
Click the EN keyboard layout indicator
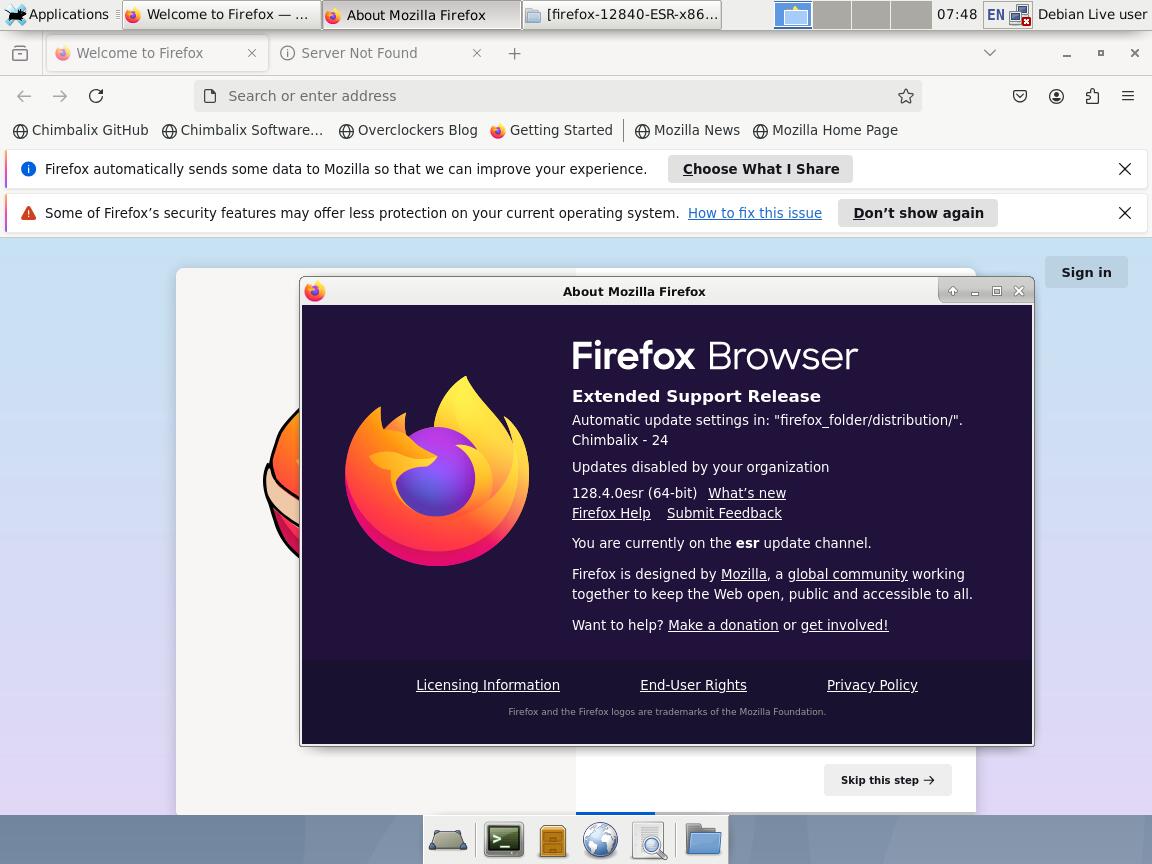tap(996, 15)
